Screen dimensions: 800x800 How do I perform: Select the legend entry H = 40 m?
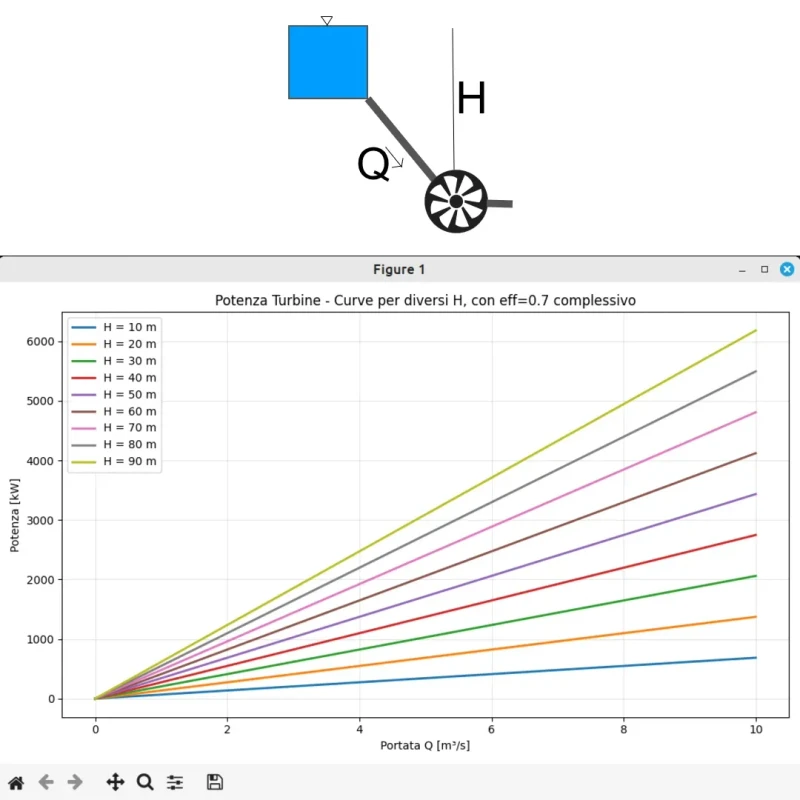114,378
